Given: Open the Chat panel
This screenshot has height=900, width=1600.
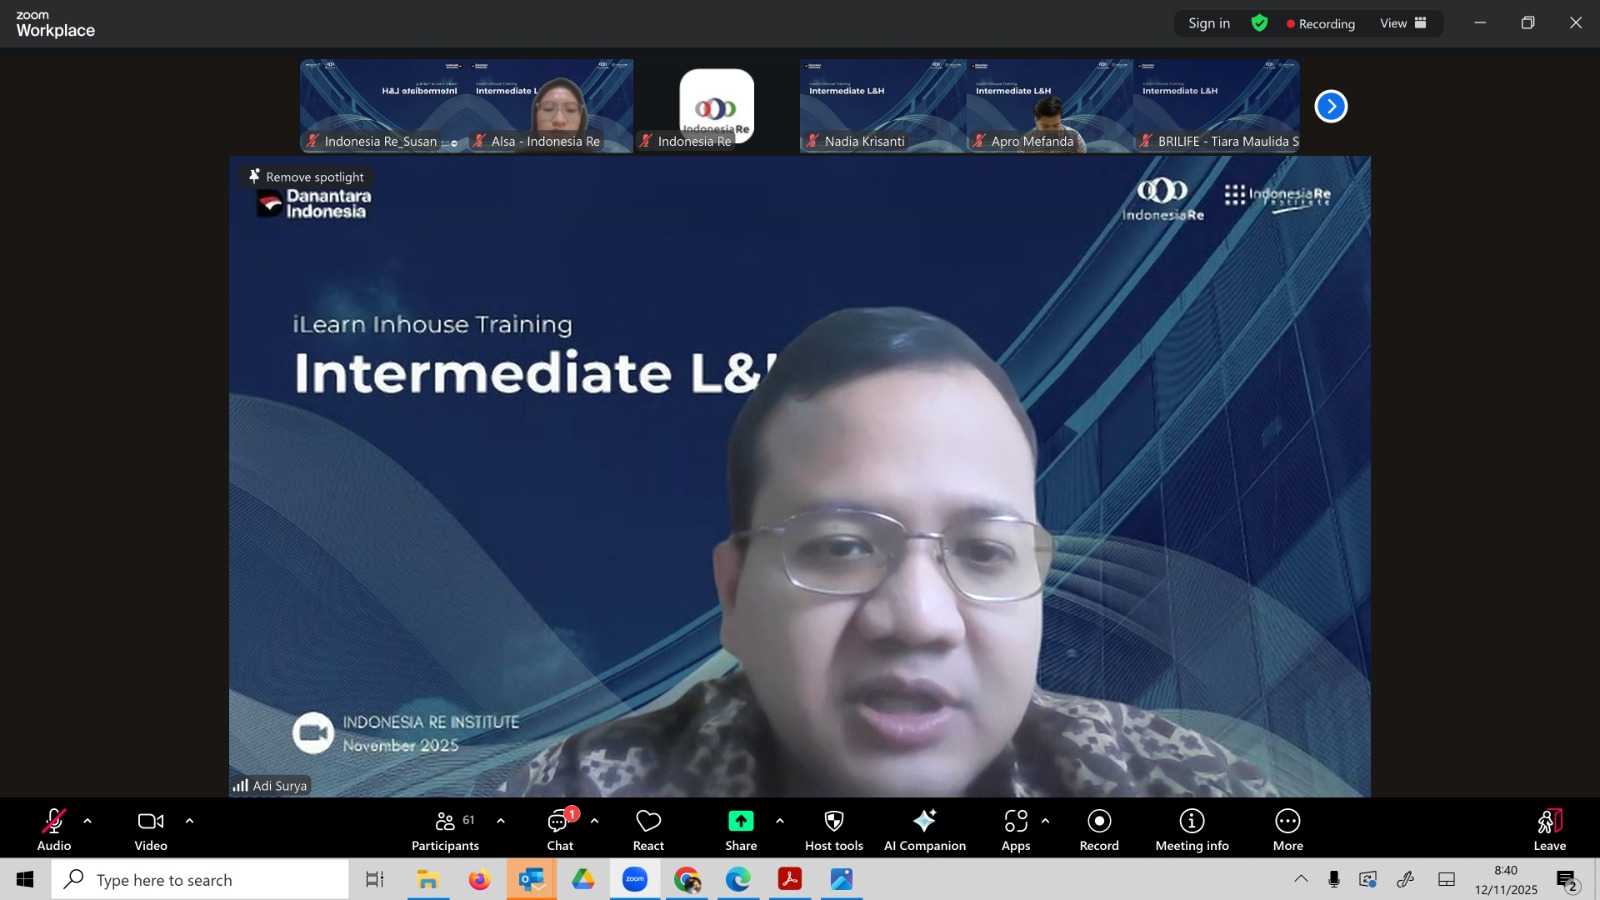Looking at the screenshot, I should (x=560, y=830).
